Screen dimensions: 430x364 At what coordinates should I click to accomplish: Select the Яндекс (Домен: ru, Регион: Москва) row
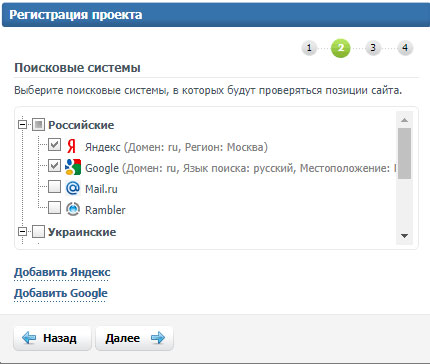click(176, 147)
